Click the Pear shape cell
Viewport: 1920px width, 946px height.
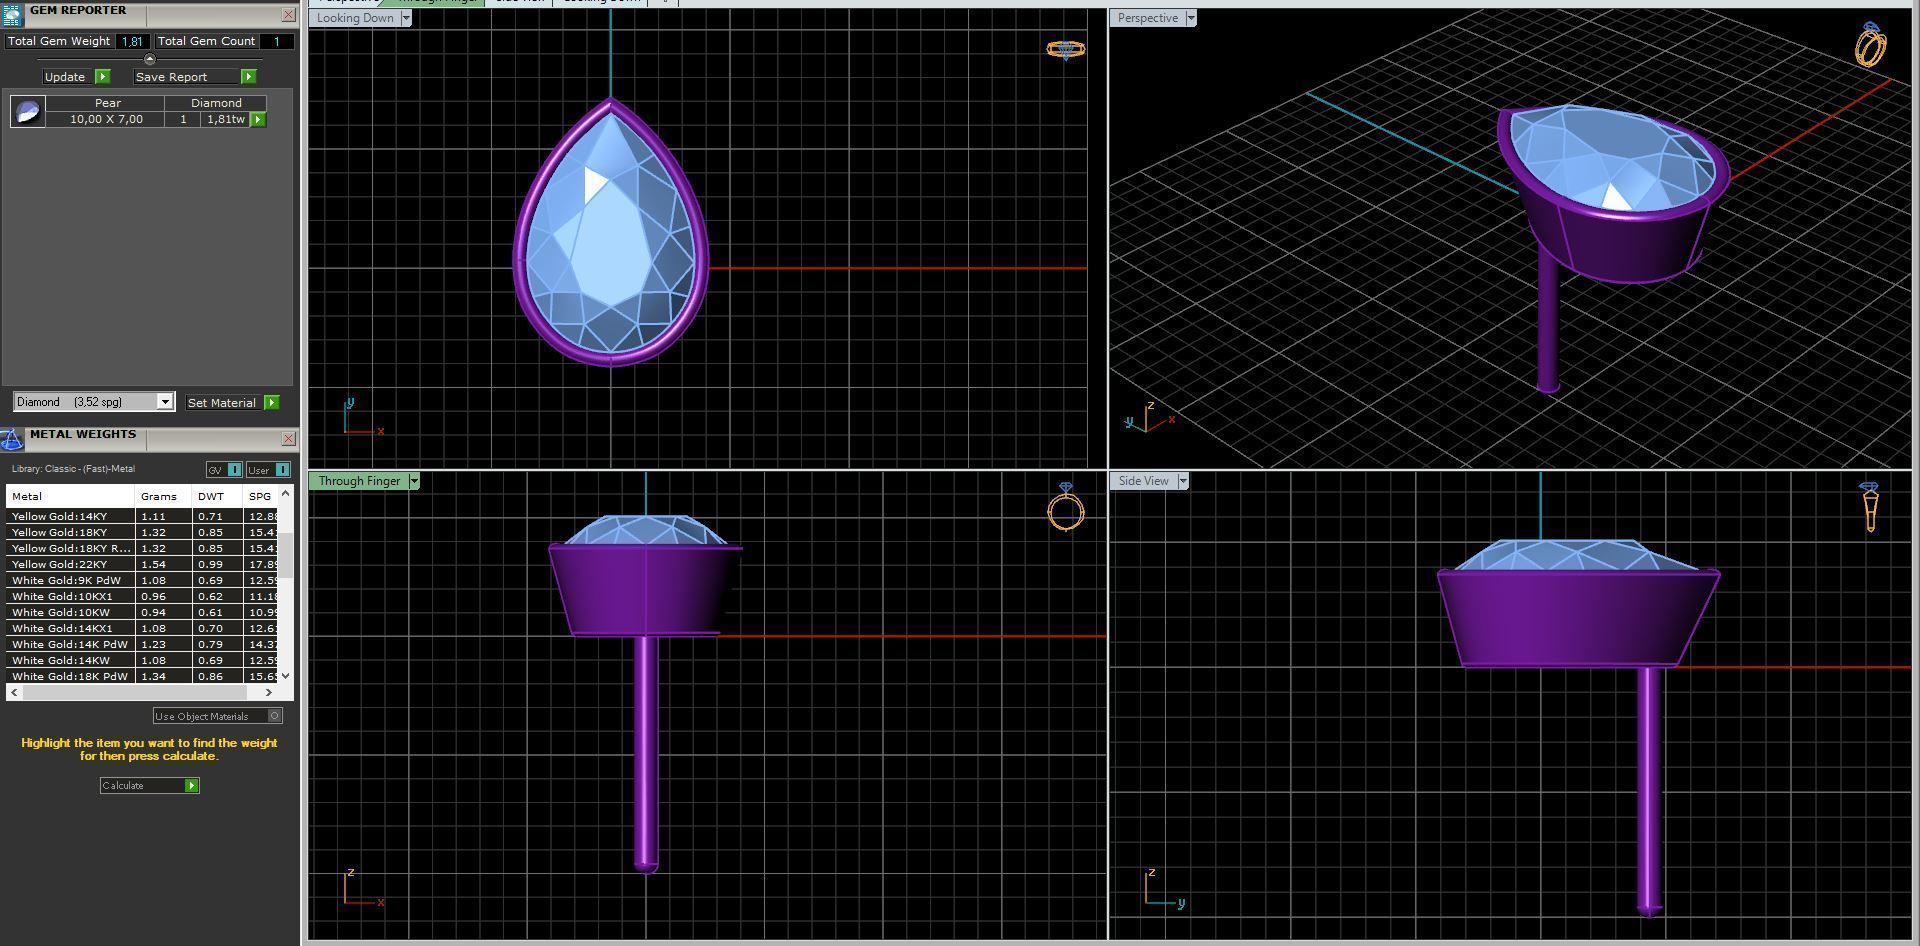click(107, 103)
